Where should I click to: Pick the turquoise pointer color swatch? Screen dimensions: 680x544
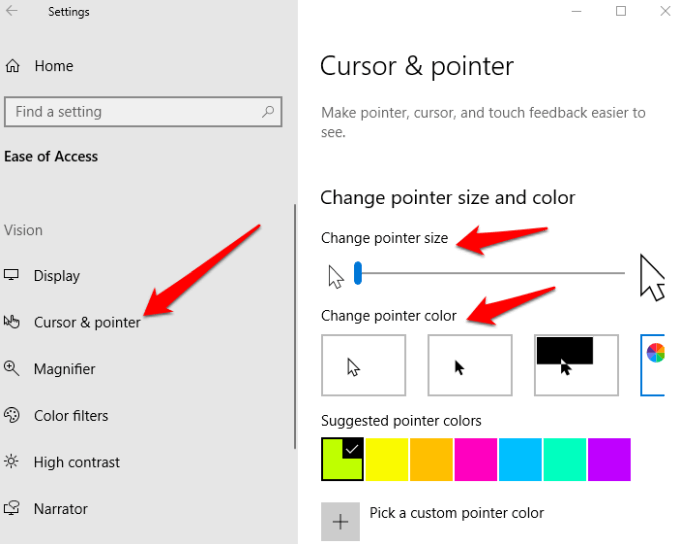click(x=565, y=459)
